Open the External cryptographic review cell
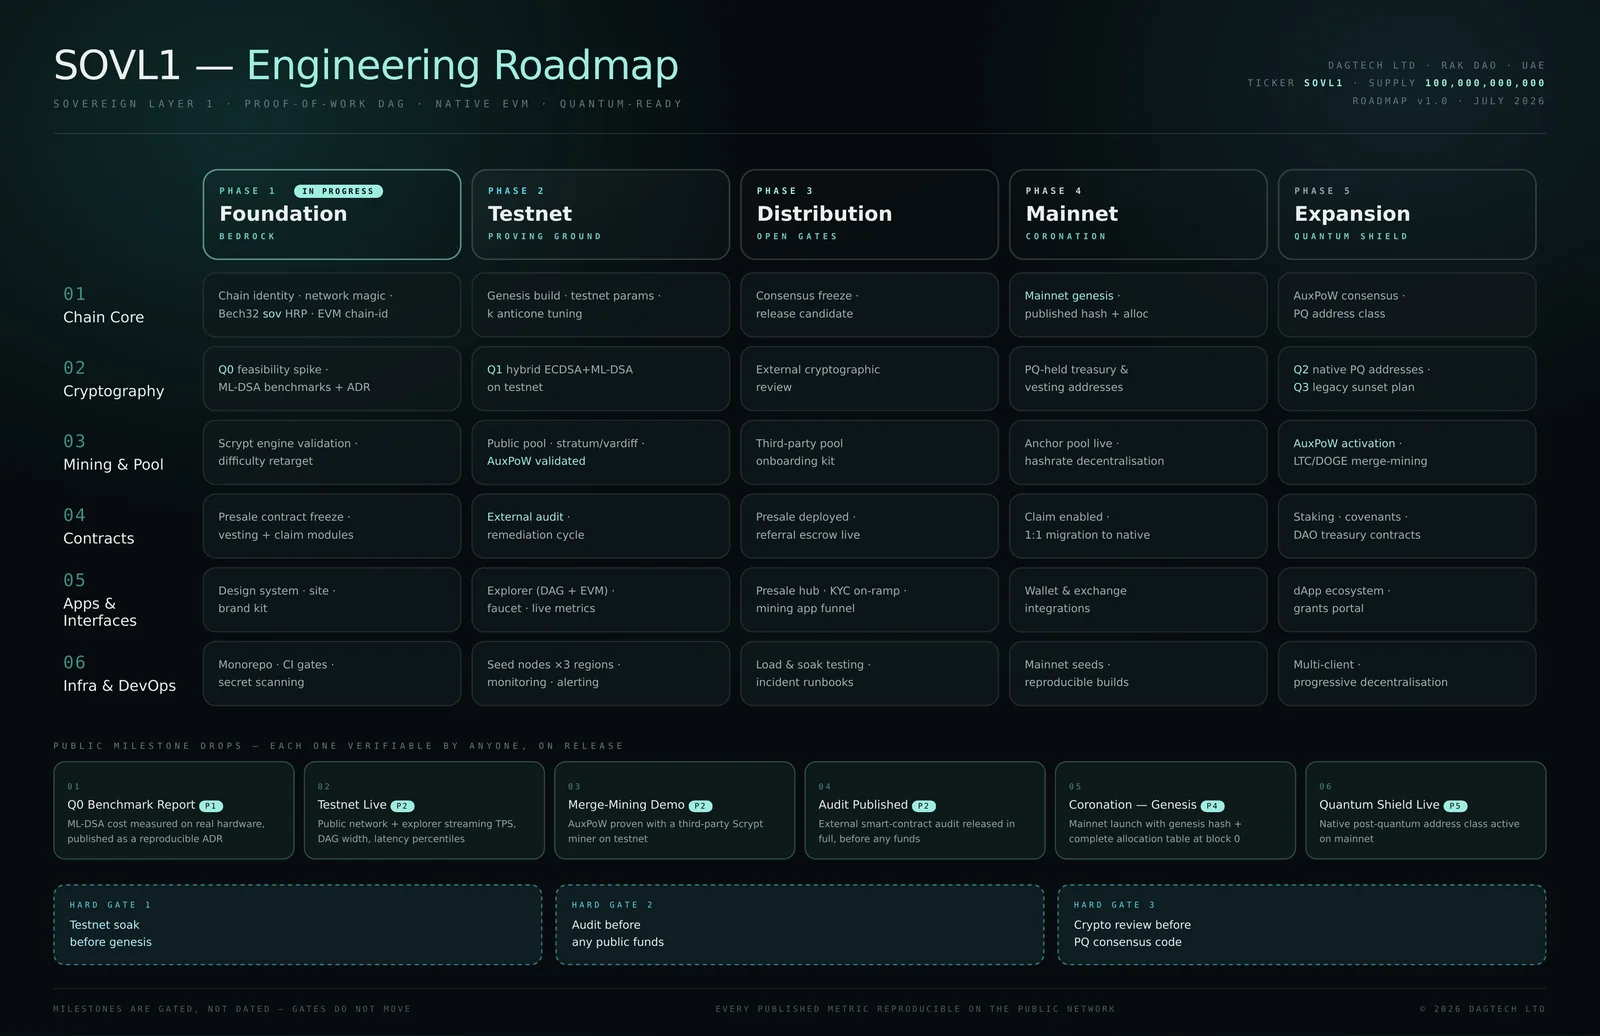Image resolution: width=1600 pixels, height=1036 pixels. coord(869,379)
